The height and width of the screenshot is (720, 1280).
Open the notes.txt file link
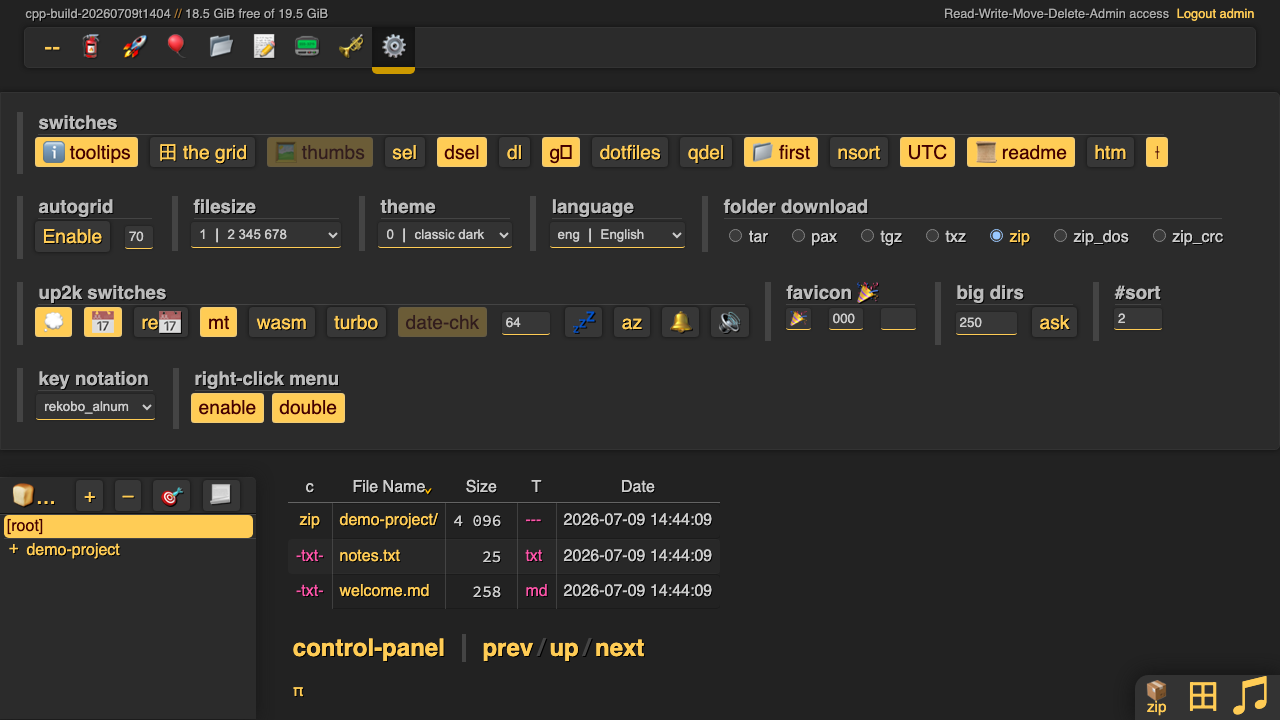369,555
